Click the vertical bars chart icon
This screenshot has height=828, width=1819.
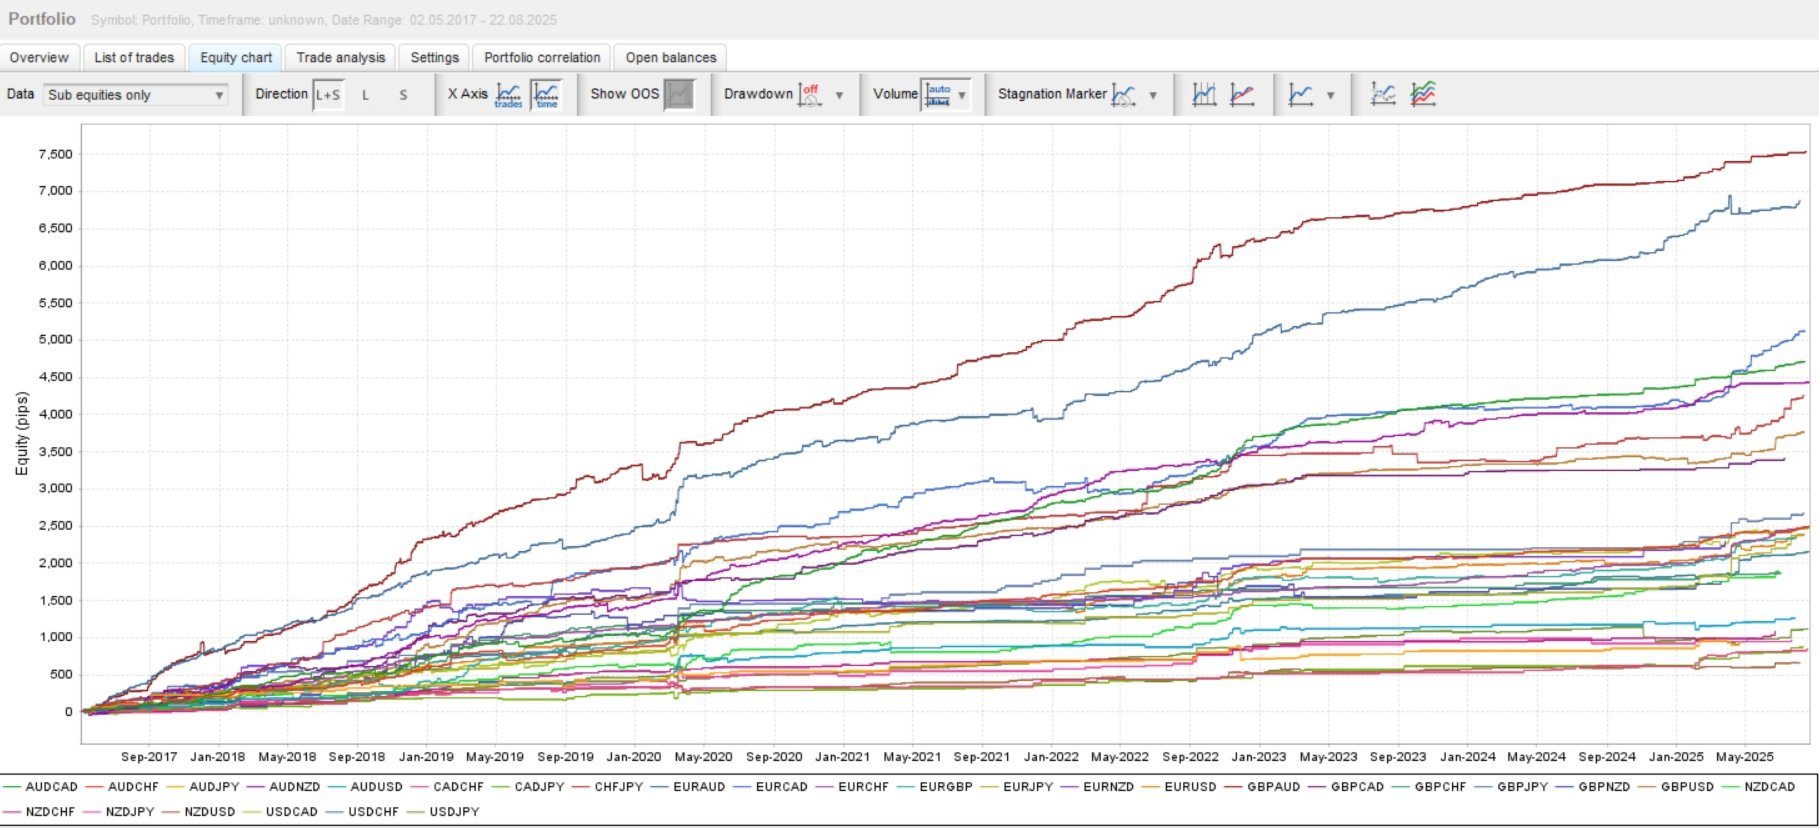(x=1204, y=95)
